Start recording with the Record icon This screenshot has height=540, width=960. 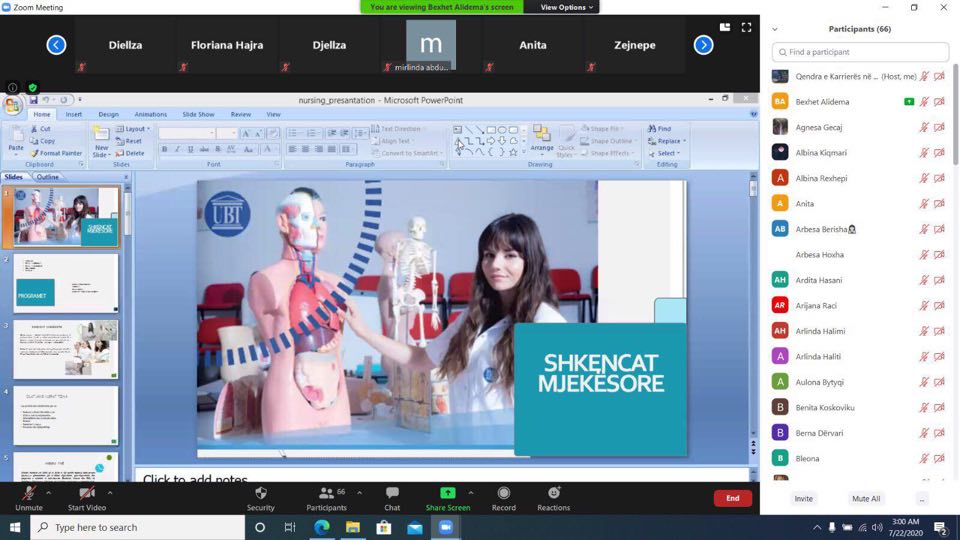tap(503, 494)
